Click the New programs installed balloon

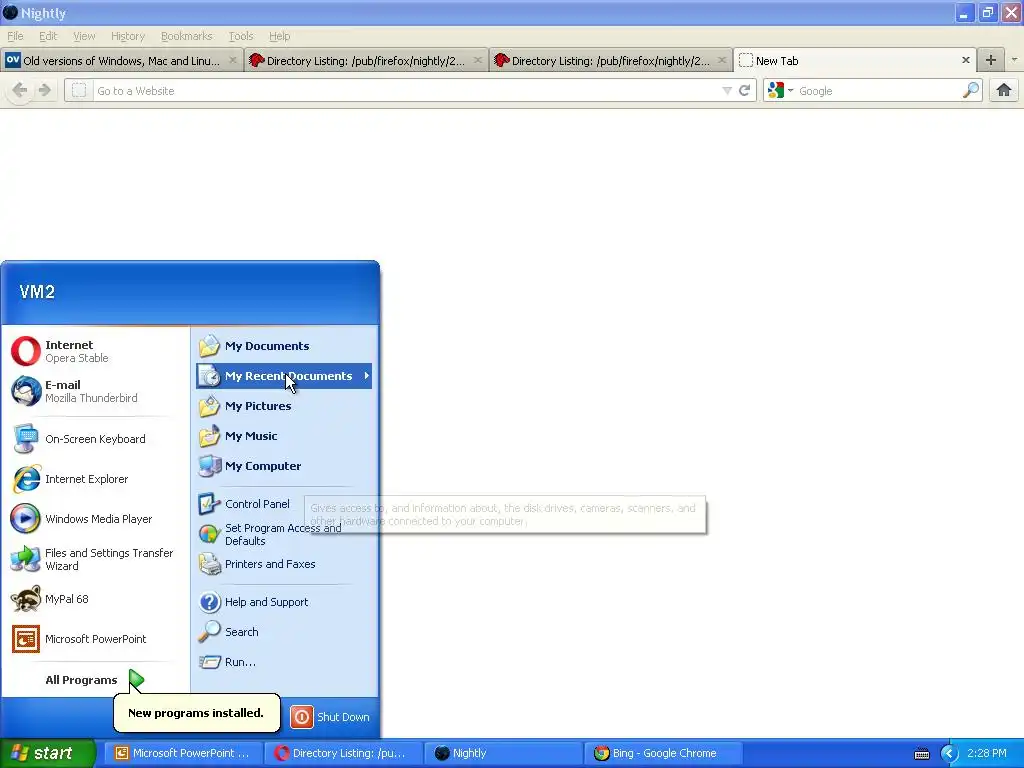tap(196, 712)
